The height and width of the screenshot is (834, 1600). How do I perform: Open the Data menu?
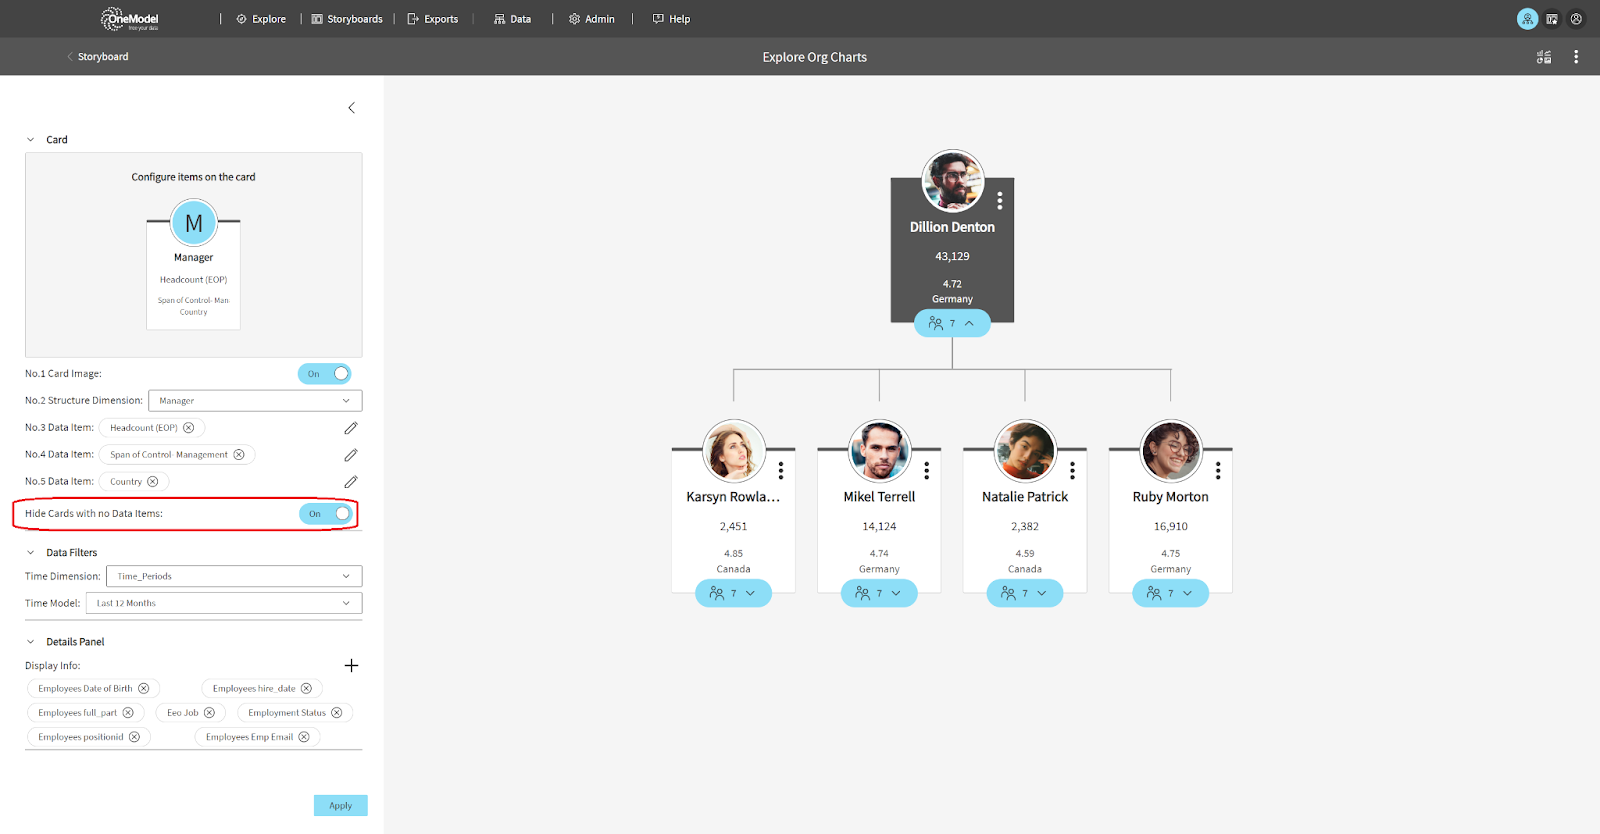[x=512, y=19]
